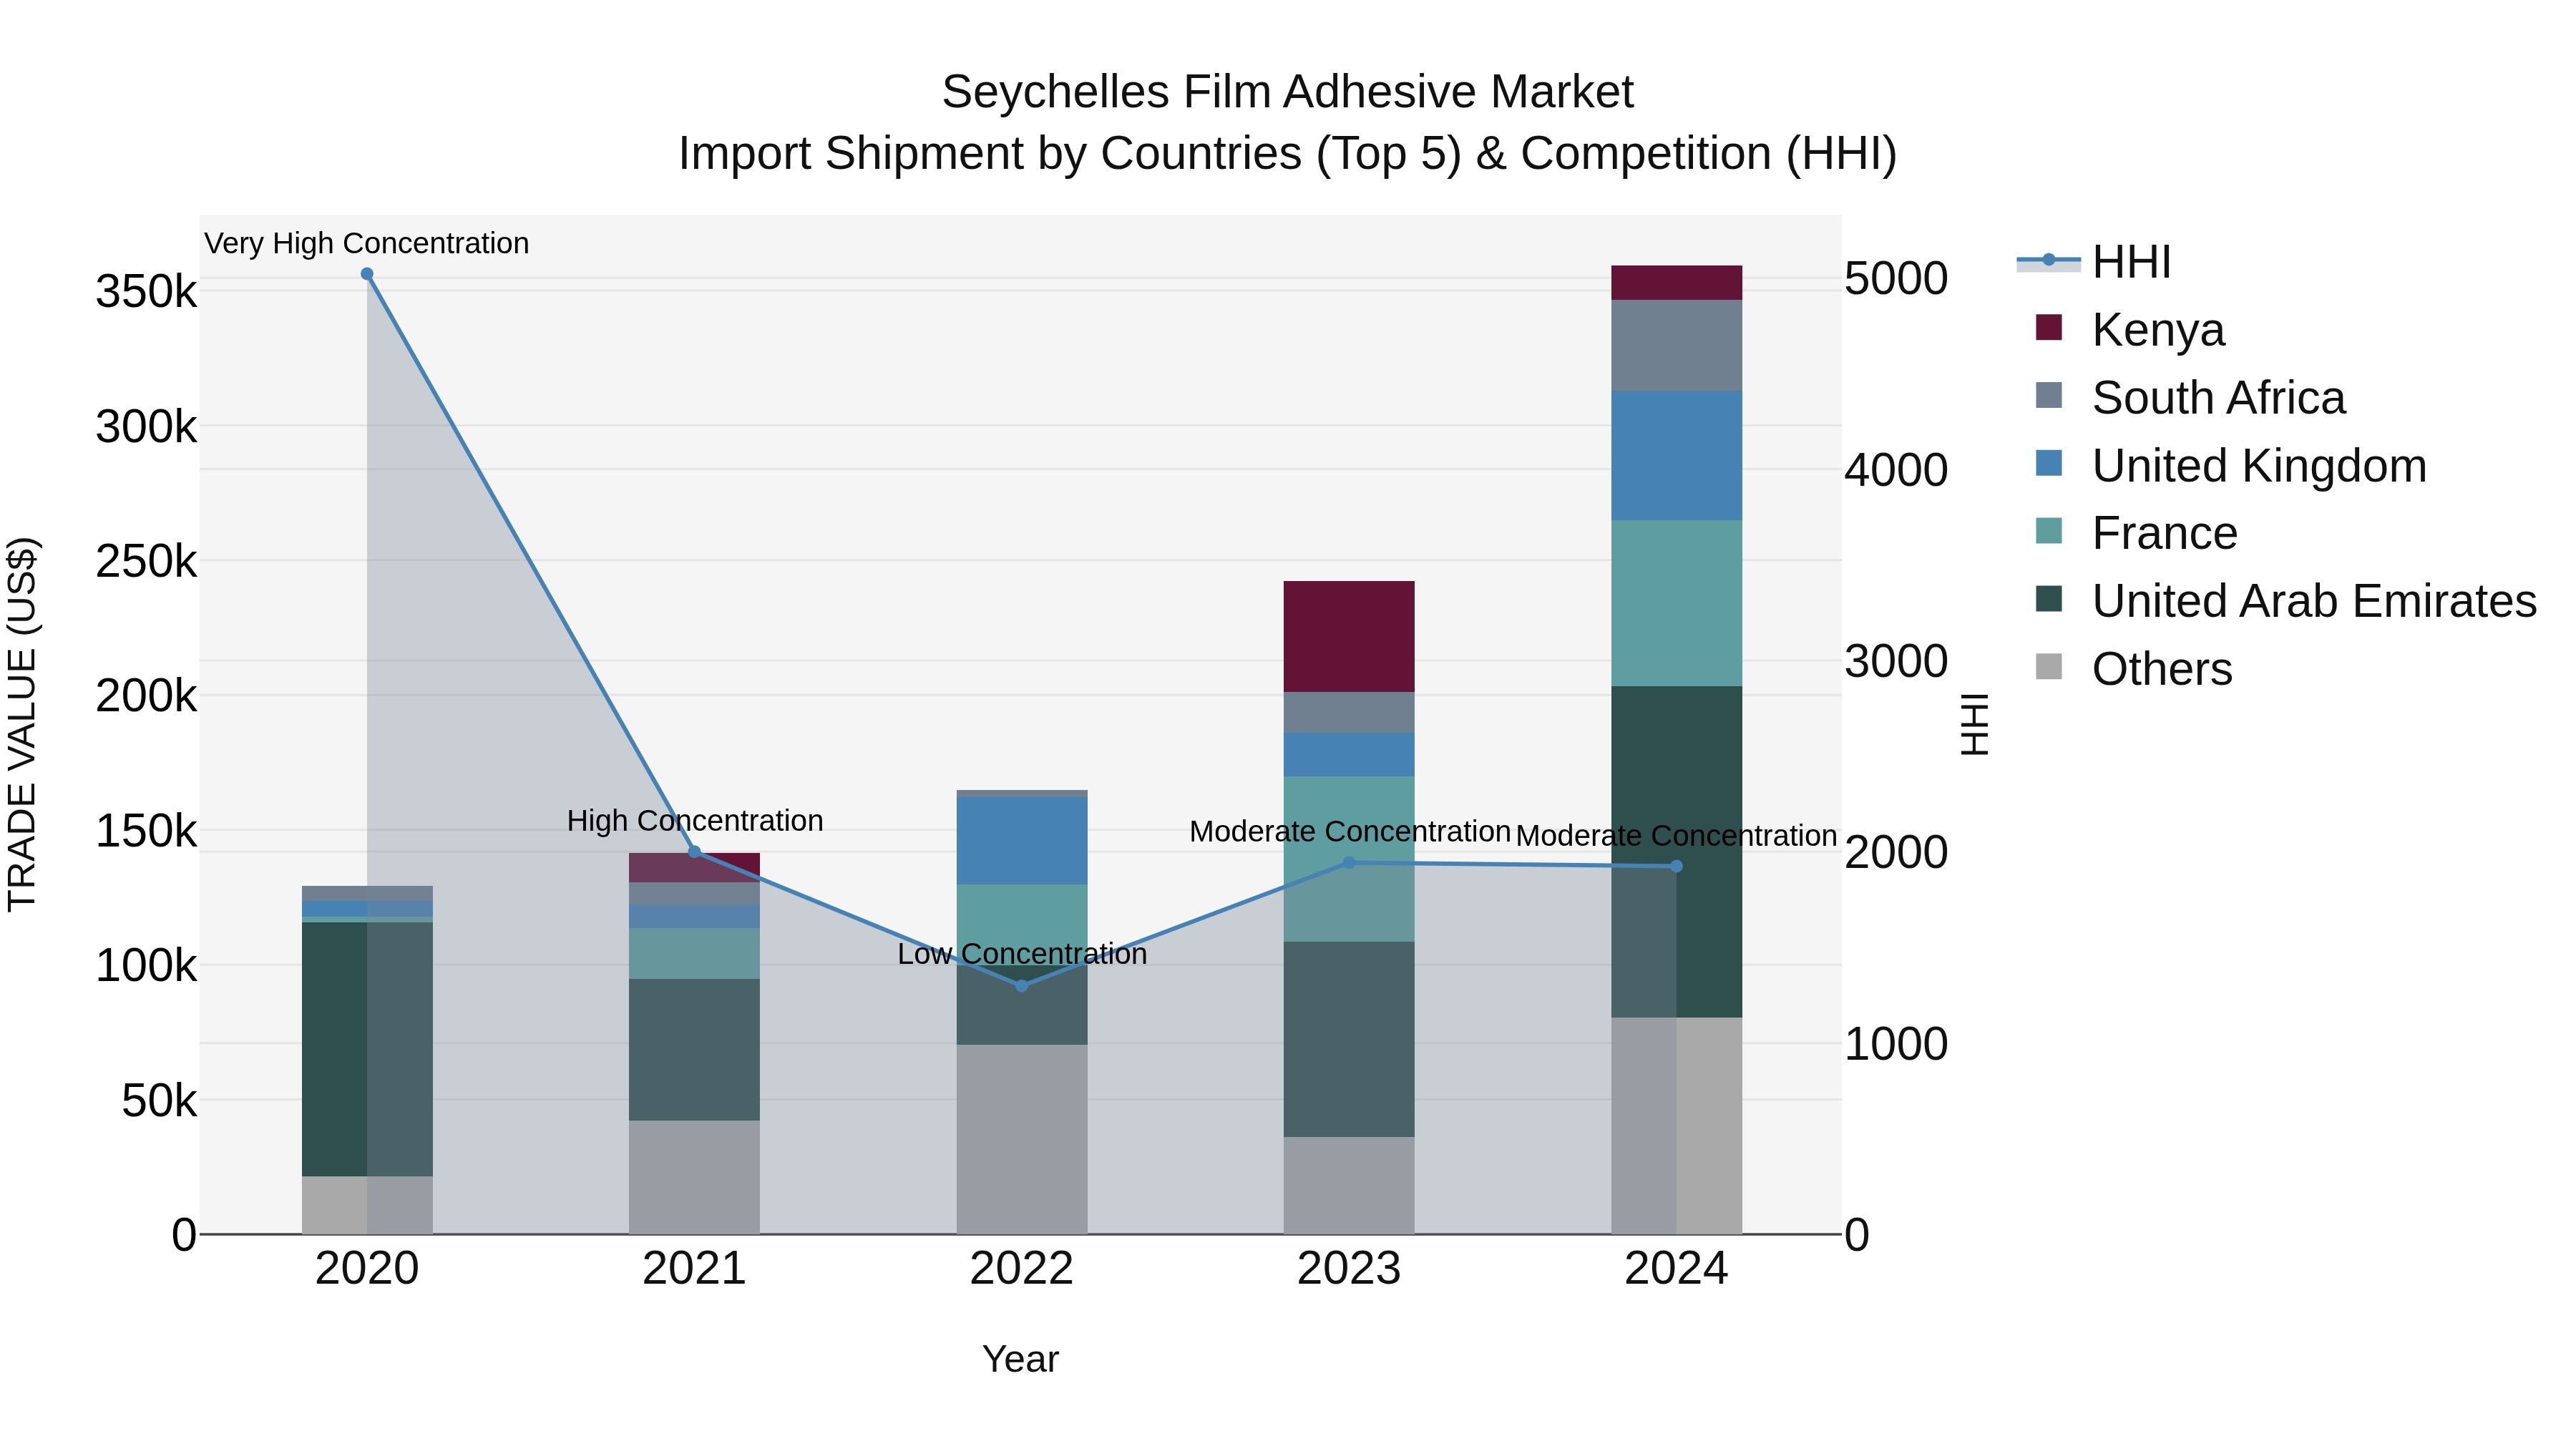This screenshot has width=2576, height=1449.
Task: Click the HHI line marker icon in legend
Action: 2048,261
